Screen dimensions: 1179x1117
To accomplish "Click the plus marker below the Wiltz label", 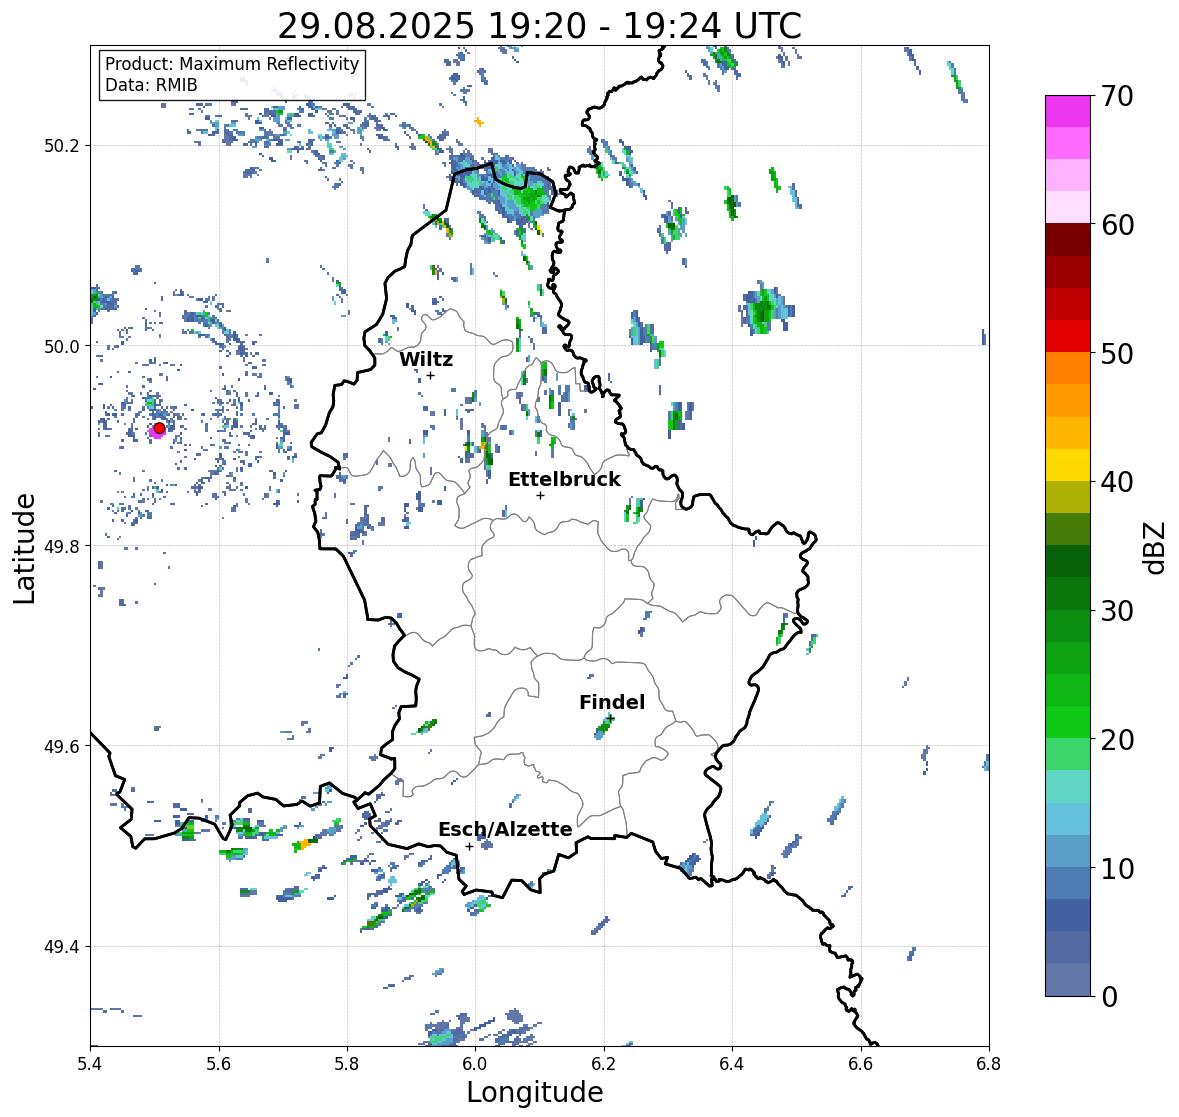I will pyautogui.click(x=430, y=375).
